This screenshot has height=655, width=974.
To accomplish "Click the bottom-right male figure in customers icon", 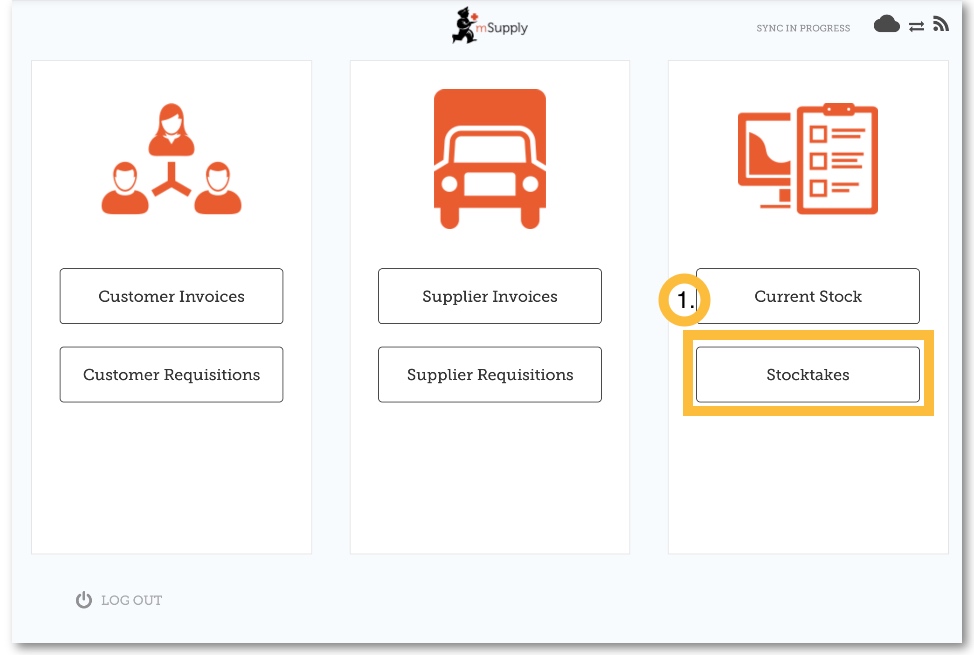I will [x=217, y=189].
